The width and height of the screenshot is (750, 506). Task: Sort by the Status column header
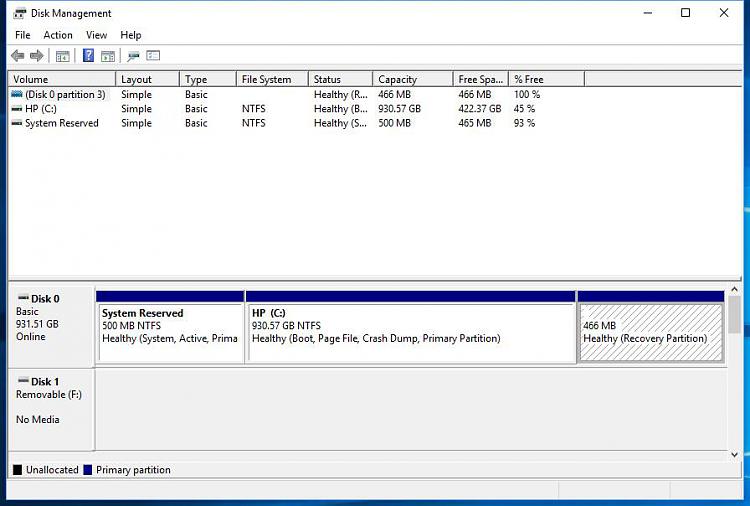tap(341, 79)
